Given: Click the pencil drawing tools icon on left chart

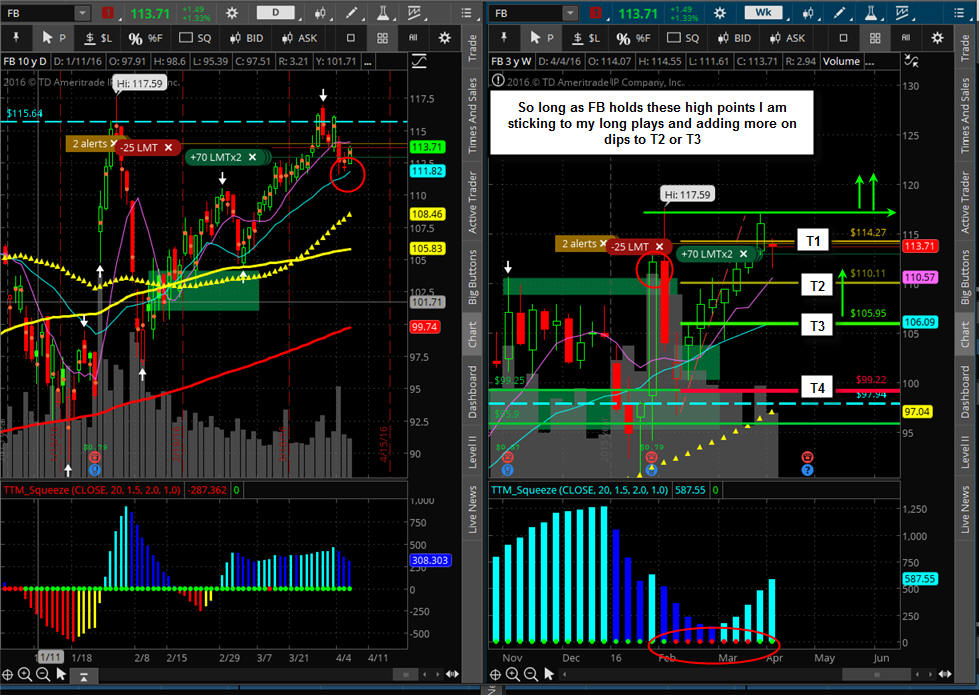Looking at the screenshot, I should coord(349,14).
